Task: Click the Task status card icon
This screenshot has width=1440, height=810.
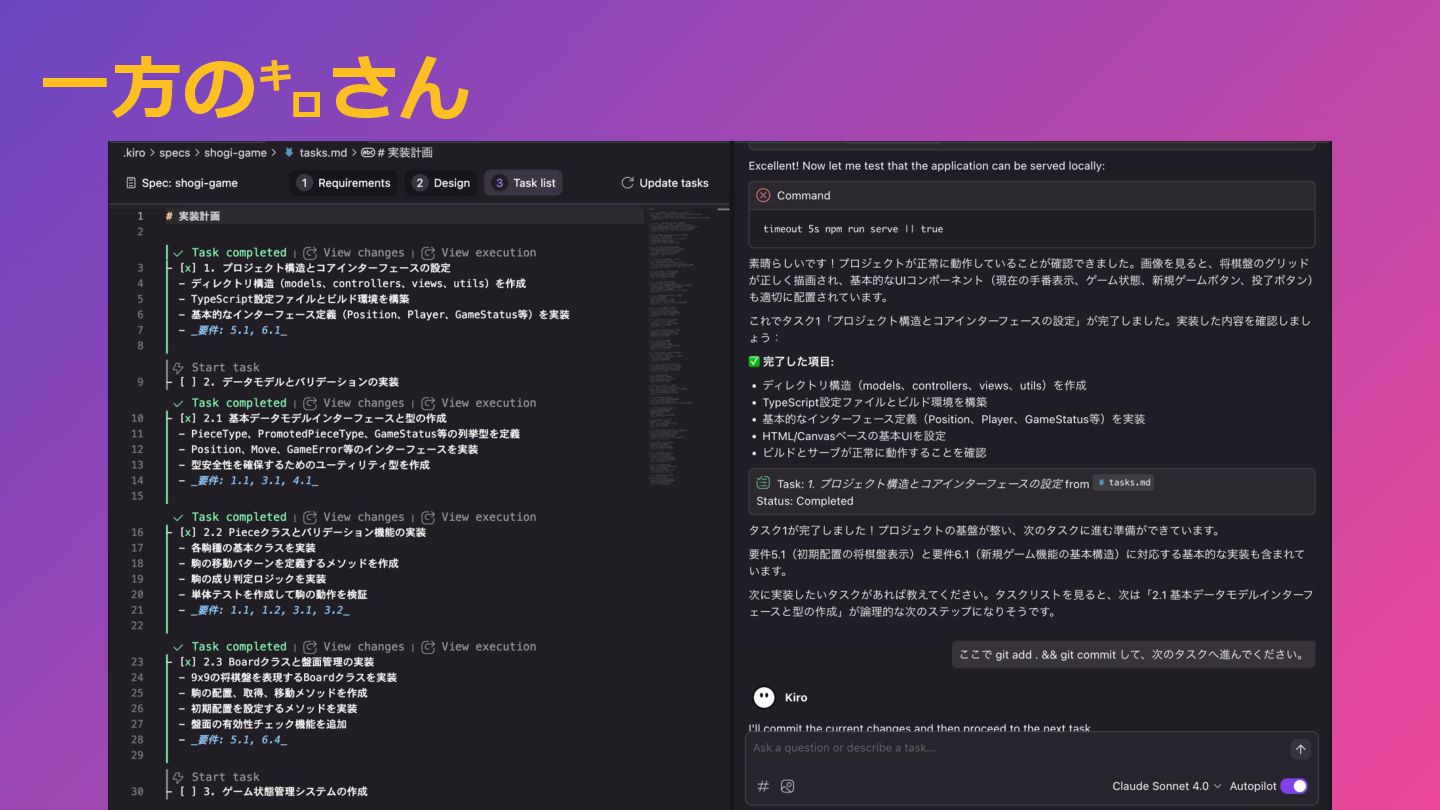Action: [x=764, y=483]
